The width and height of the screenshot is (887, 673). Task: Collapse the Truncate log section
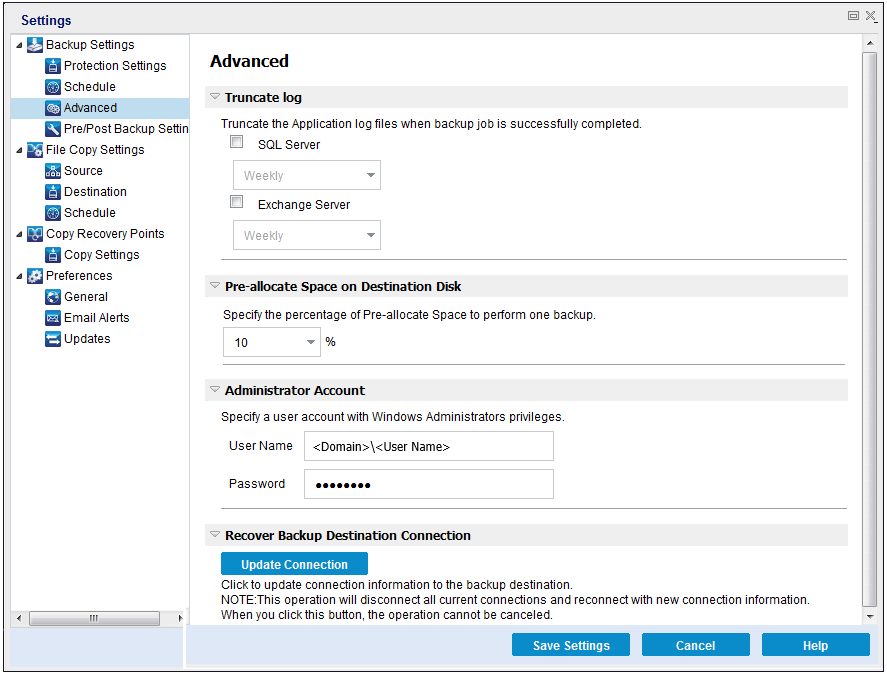pos(214,97)
